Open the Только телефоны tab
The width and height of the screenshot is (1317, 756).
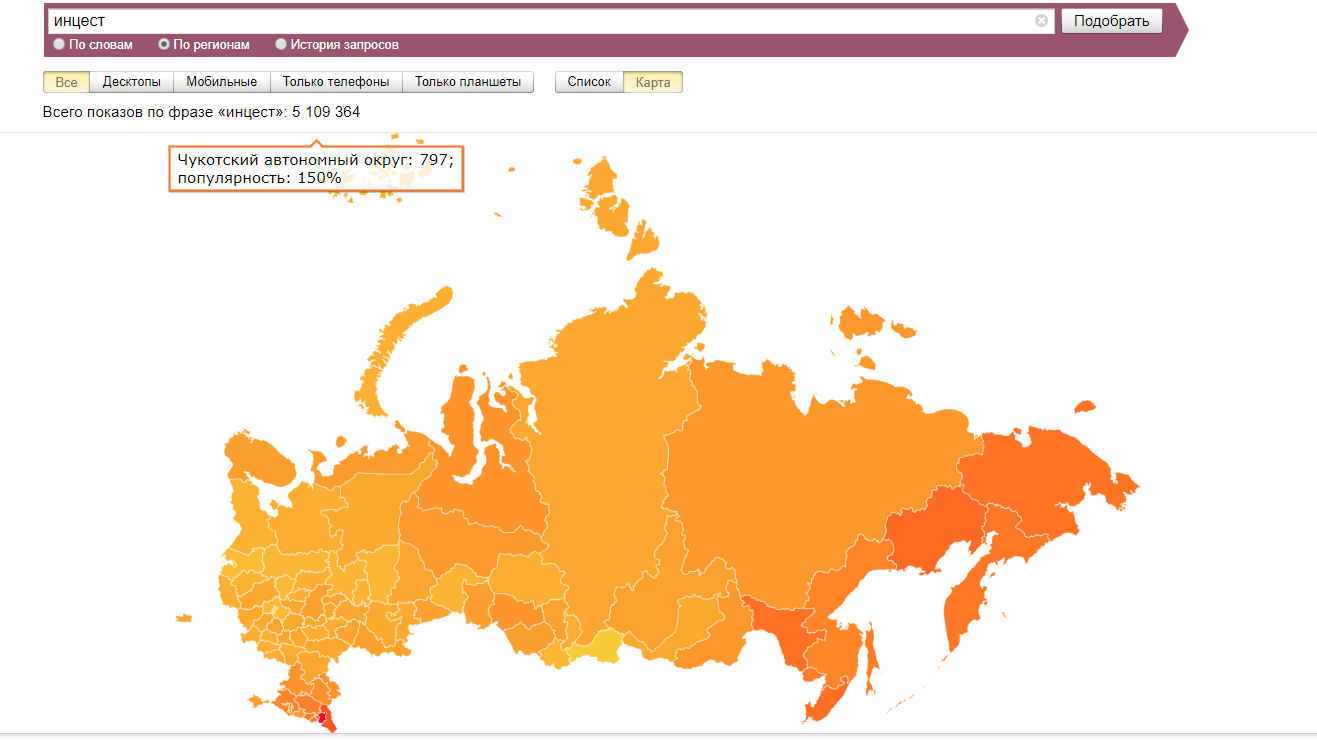point(336,82)
